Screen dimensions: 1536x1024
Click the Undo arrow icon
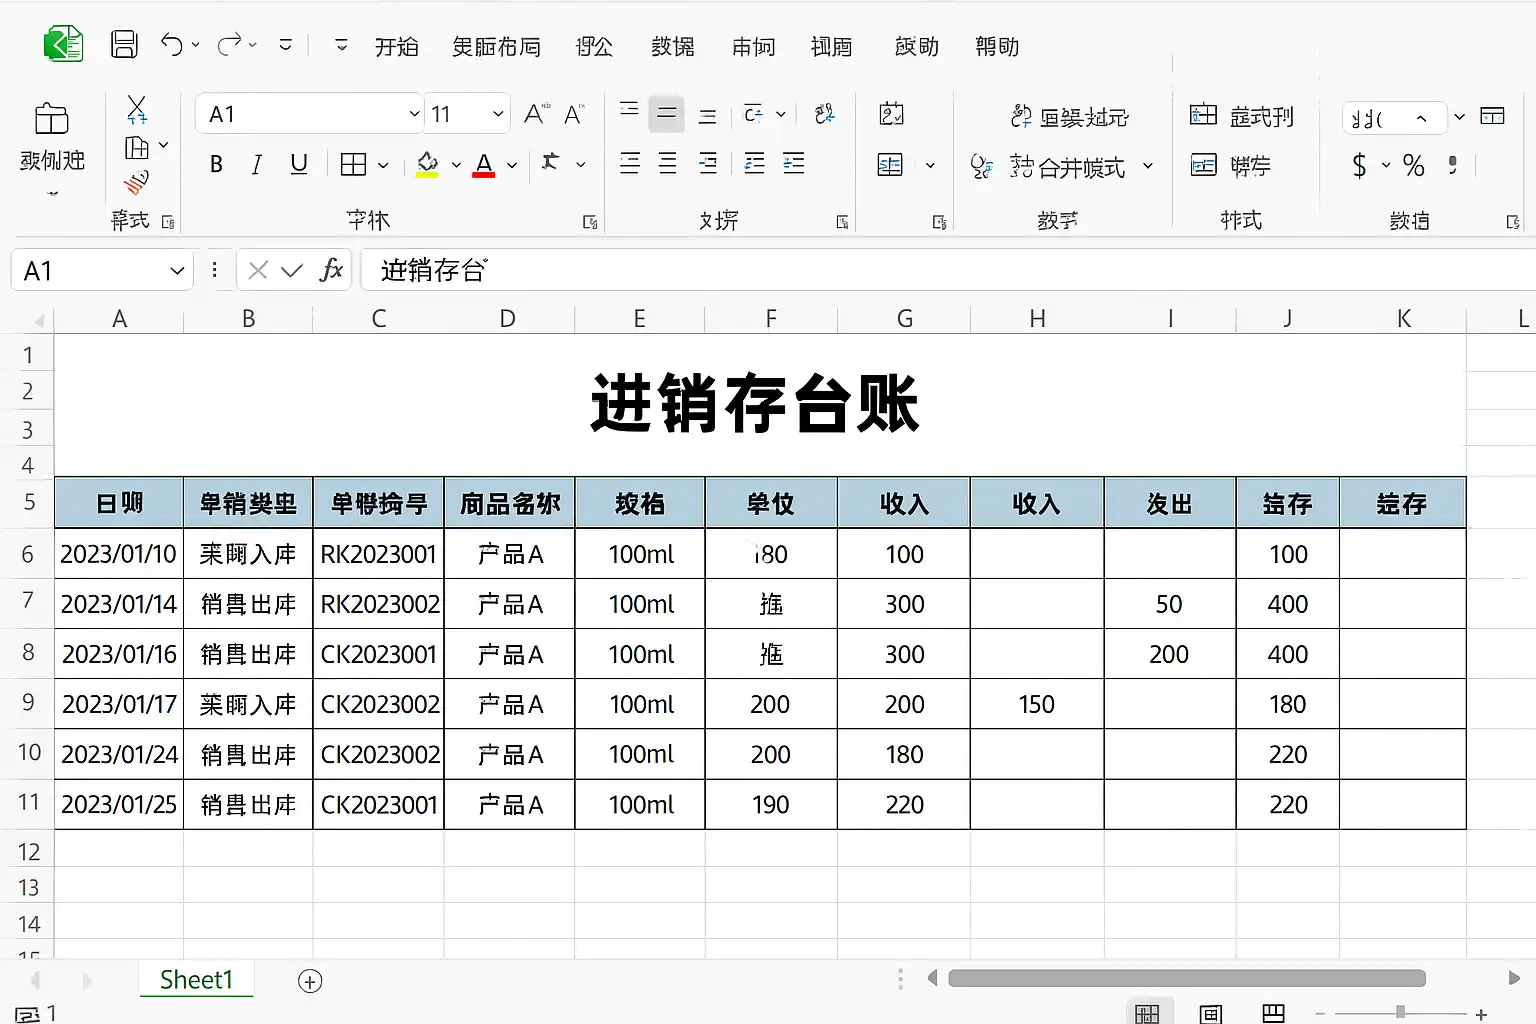172,45
